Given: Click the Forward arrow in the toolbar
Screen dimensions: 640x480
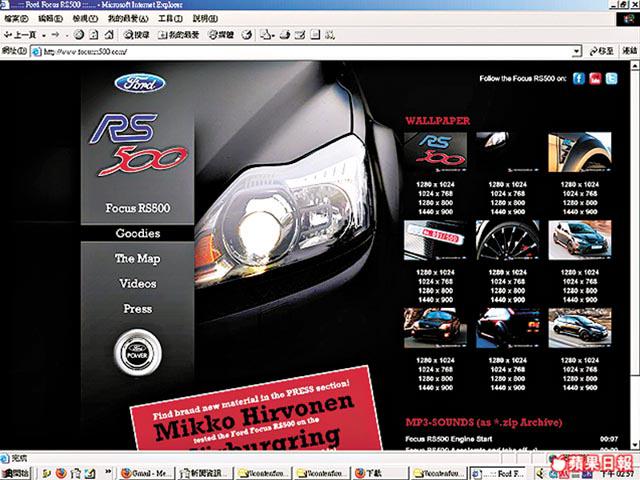Looking at the screenshot, I should 55,35.
